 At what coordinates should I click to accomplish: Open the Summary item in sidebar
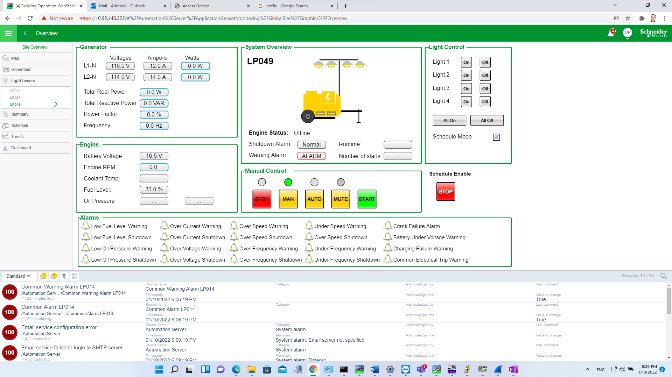[36, 114]
